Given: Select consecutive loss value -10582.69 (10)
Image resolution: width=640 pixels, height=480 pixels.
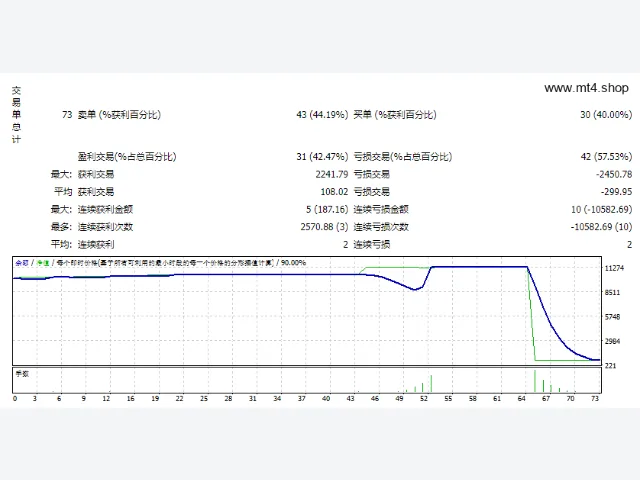Looking at the screenshot, I should 602,227.
